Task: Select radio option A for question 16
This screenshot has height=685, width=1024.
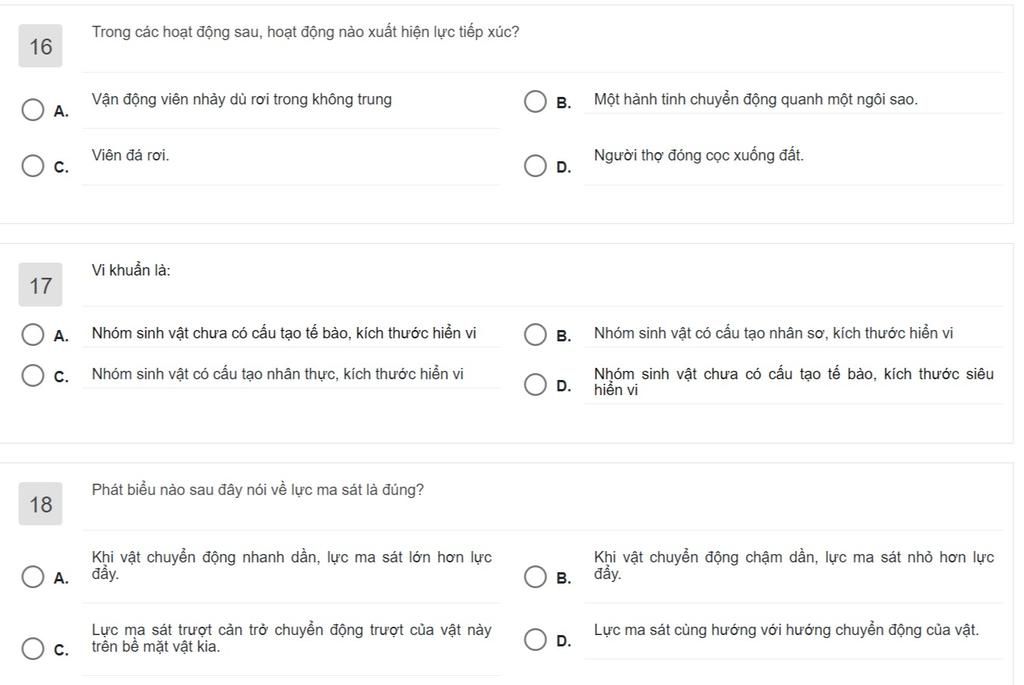Action: click(x=33, y=110)
